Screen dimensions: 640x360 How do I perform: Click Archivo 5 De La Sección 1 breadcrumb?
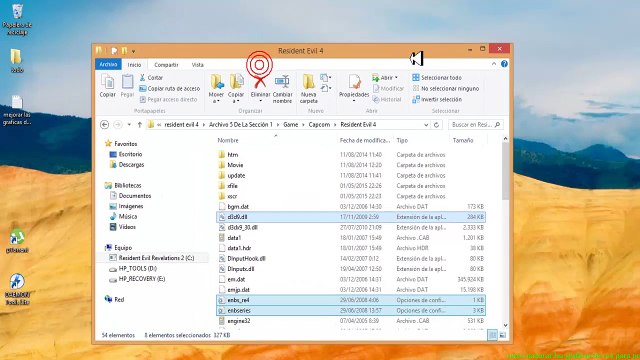[241, 124]
